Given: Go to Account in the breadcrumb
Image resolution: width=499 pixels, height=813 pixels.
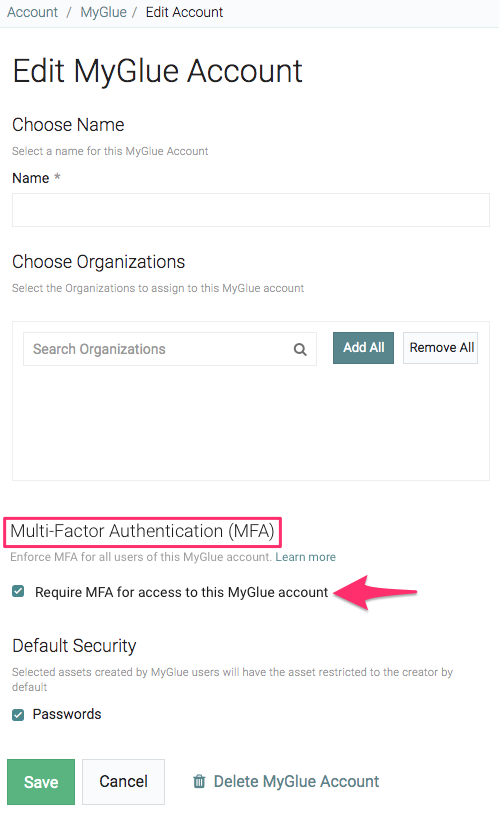Looking at the screenshot, I should [32, 12].
